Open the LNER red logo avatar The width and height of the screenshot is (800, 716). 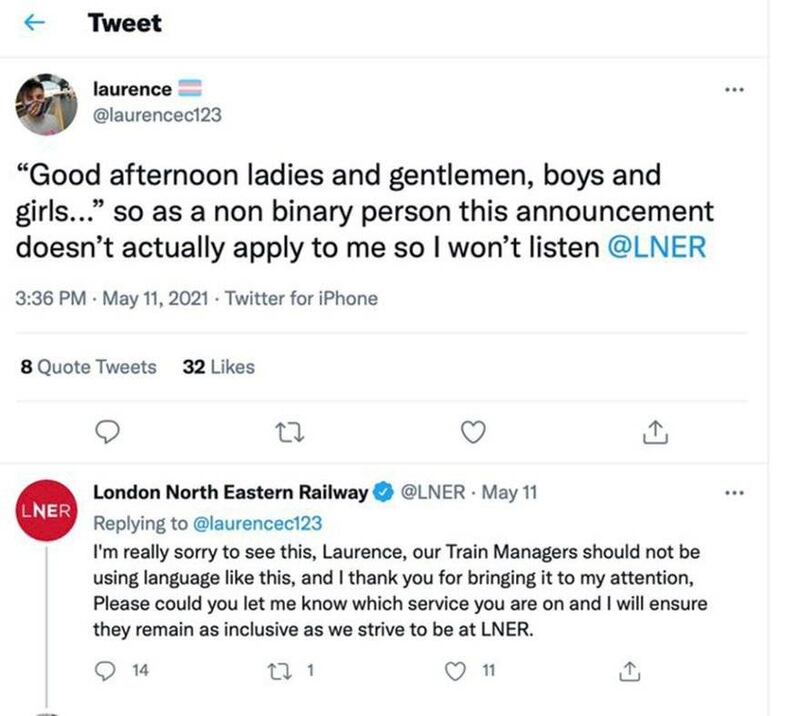click(x=45, y=510)
